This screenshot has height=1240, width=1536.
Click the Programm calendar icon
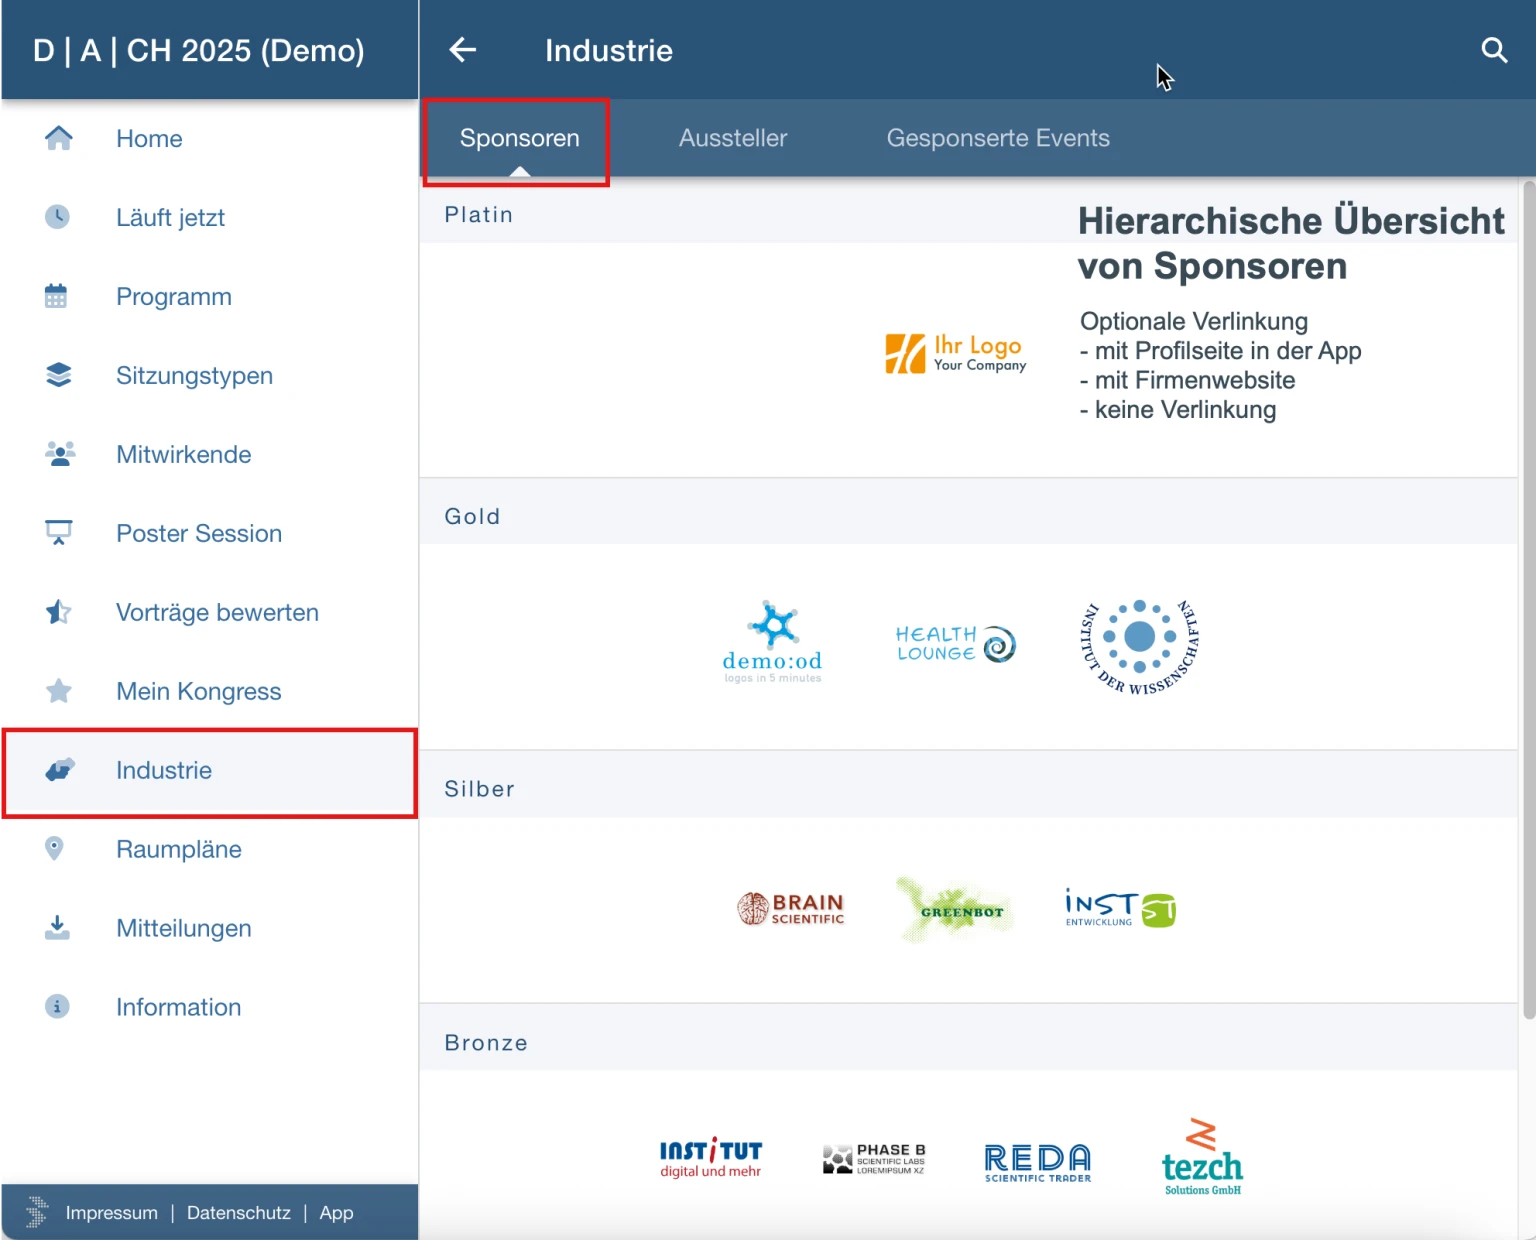56,296
